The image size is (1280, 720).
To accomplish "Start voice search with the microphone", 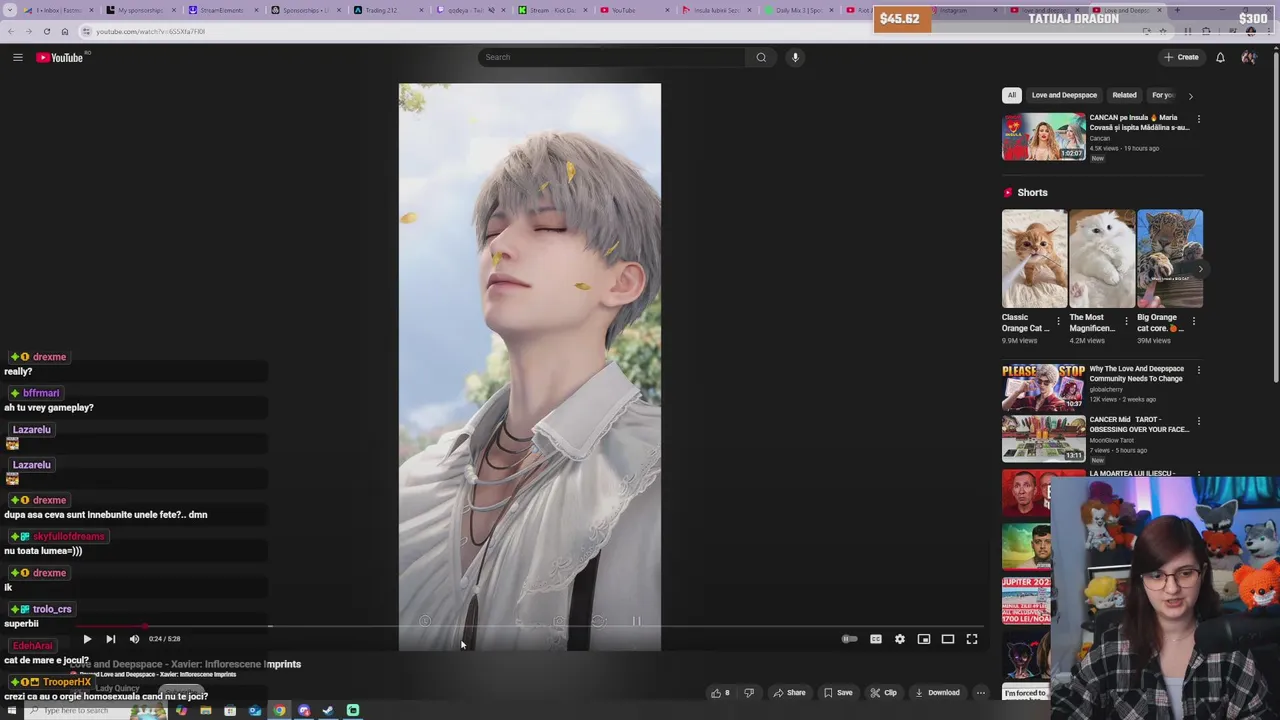I will [795, 57].
